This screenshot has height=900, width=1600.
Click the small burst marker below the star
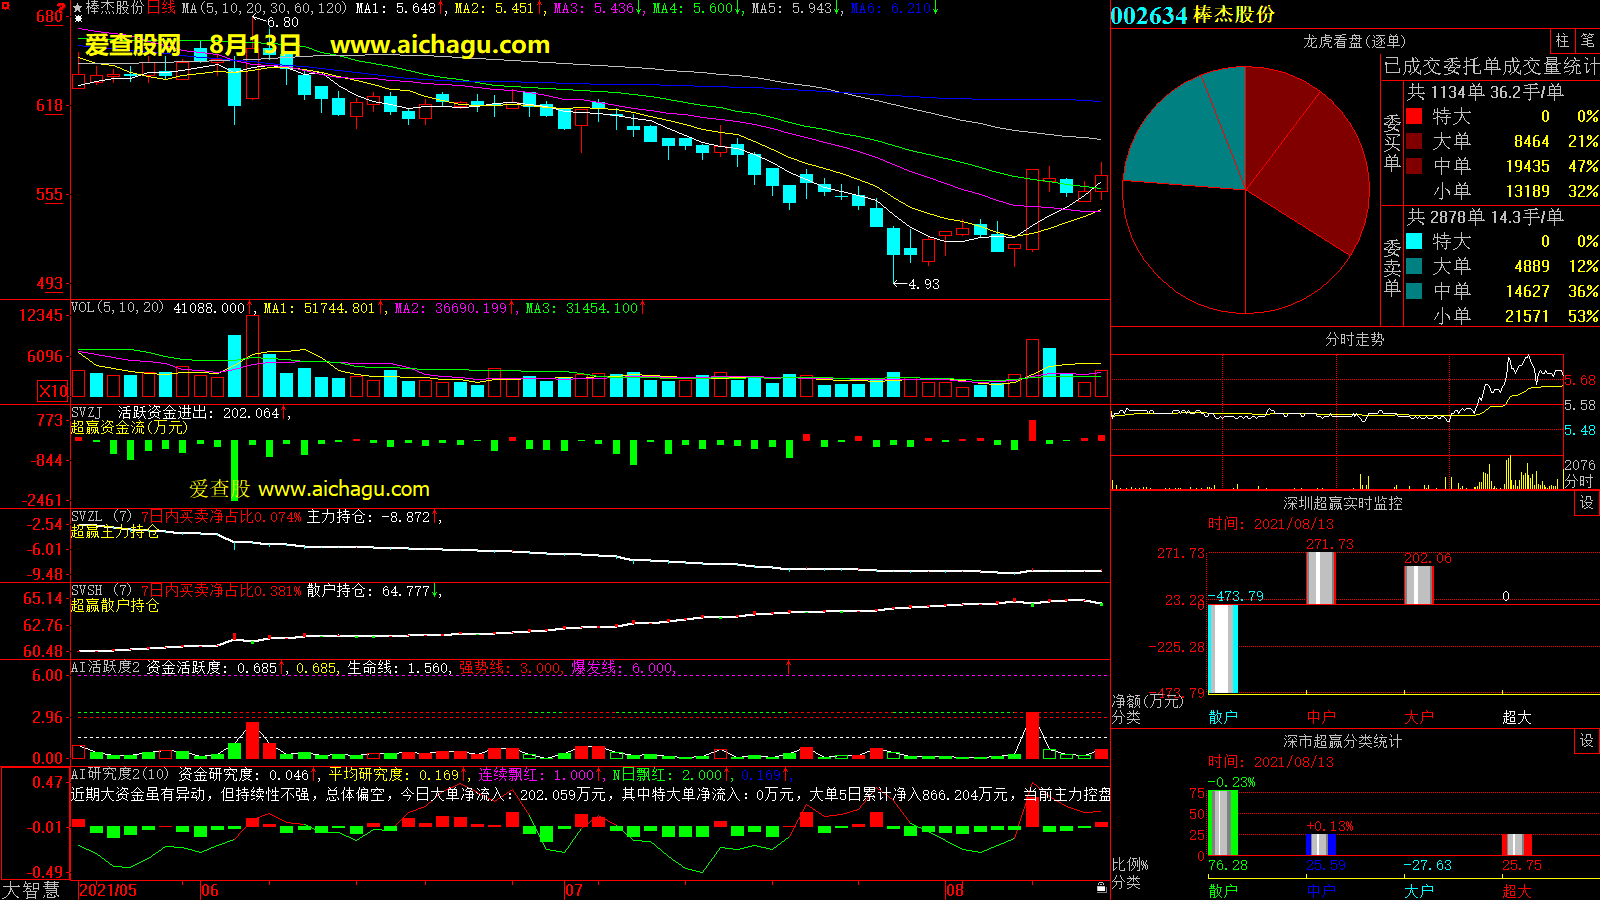point(78,19)
